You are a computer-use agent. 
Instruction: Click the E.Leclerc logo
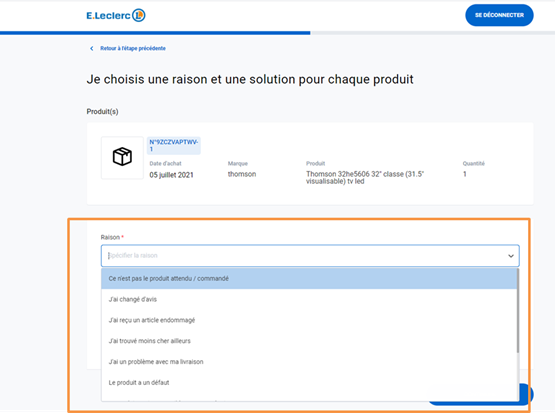click(x=116, y=15)
